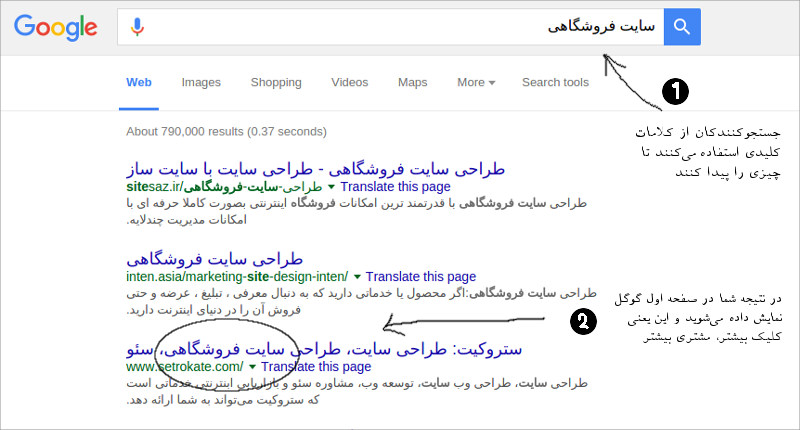Click the blue magnifier search button
Image resolution: width=800 pixels, height=430 pixels.
[682, 27]
